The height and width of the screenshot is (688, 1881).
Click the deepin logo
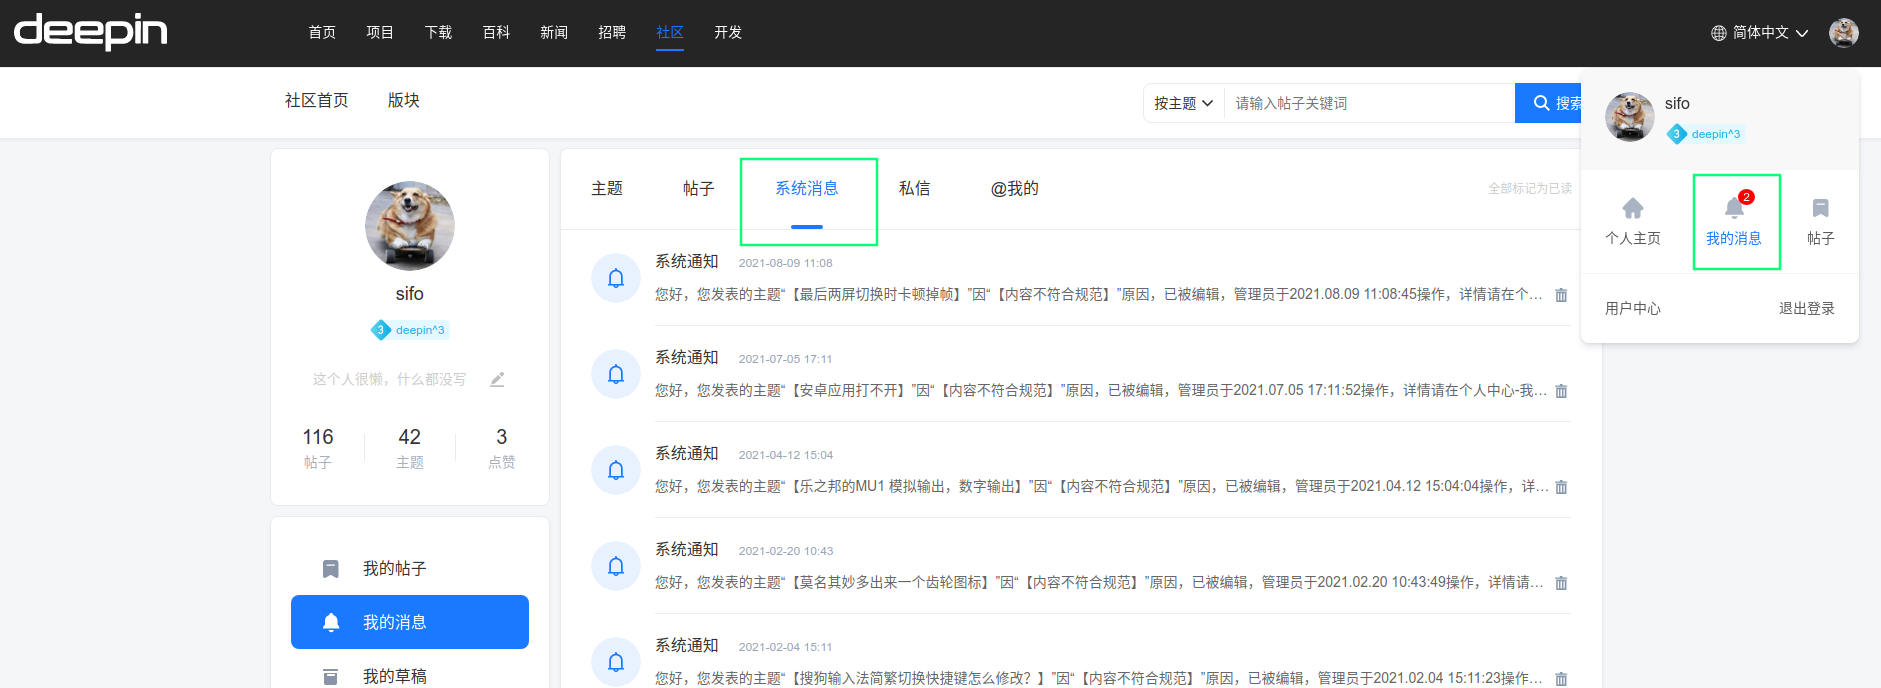click(x=90, y=32)
